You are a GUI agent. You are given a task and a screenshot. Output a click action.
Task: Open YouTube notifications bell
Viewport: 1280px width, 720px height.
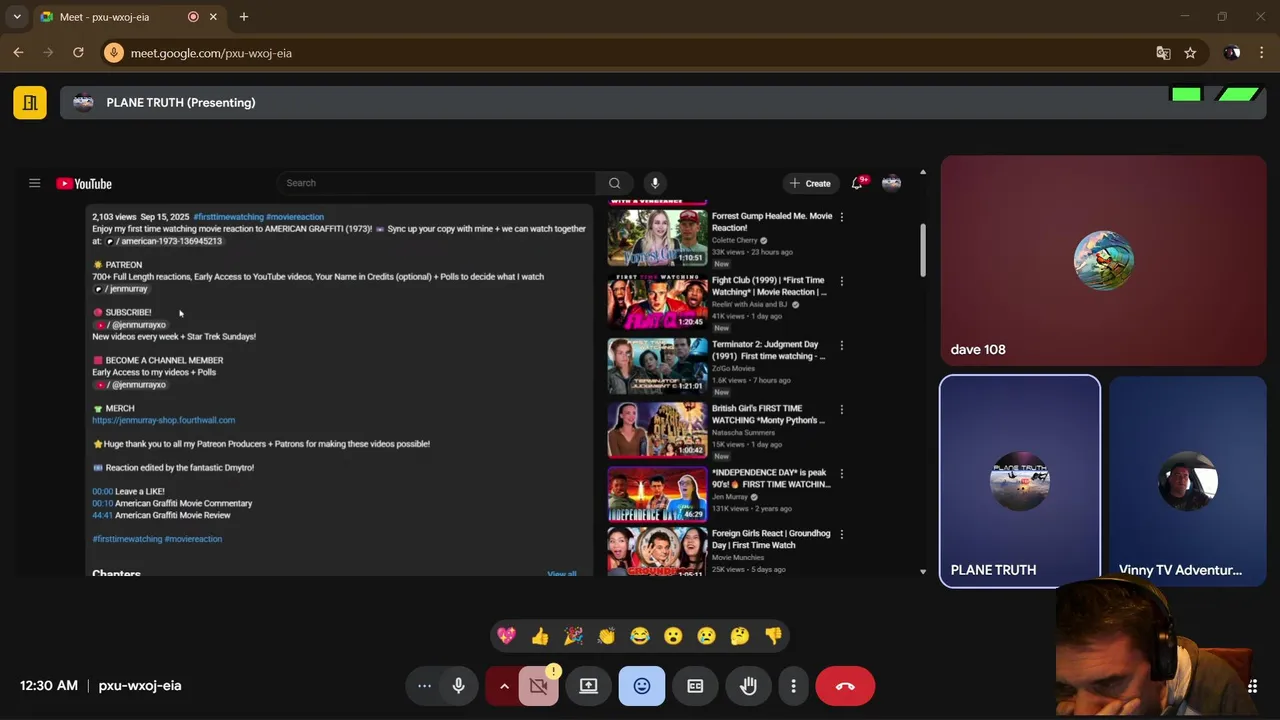click(857, 183)
